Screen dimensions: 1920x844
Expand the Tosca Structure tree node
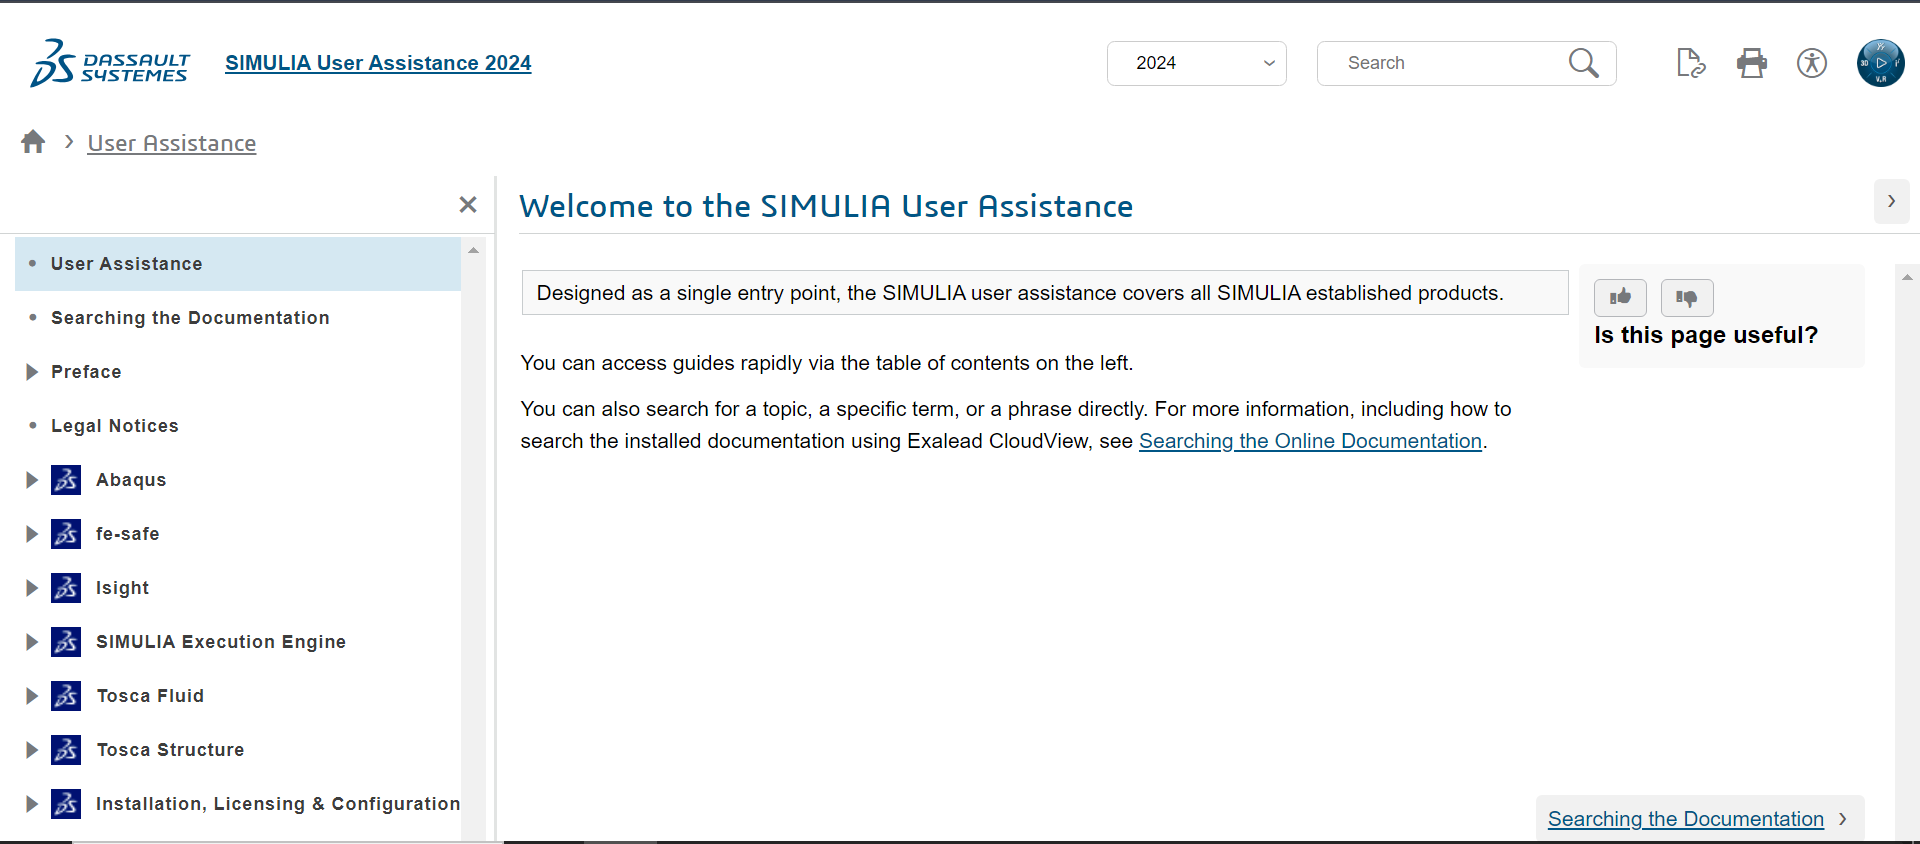pos(32,750)
